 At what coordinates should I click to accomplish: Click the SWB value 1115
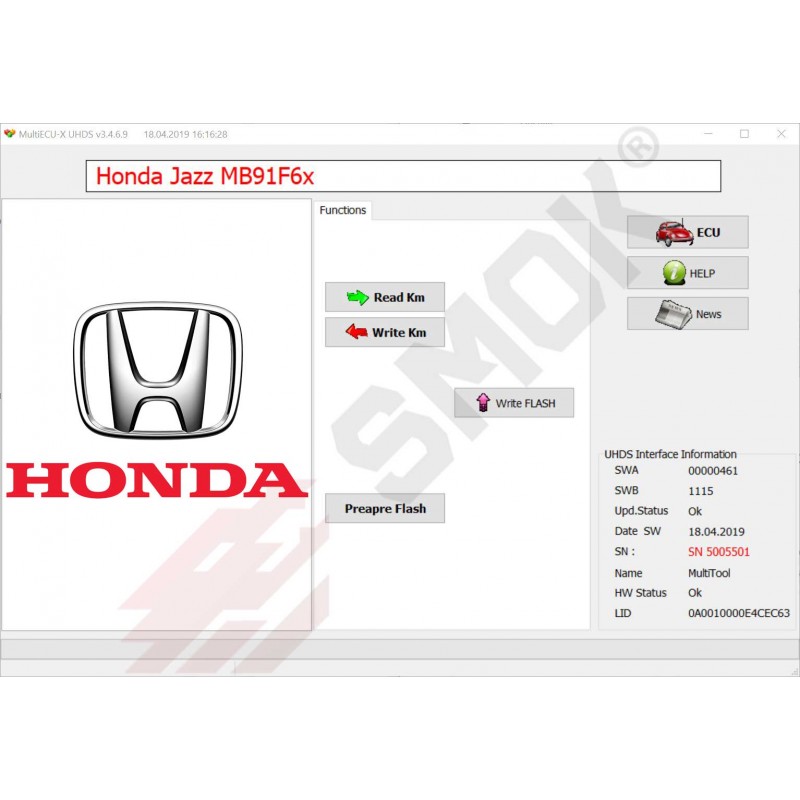pos(701,491)
